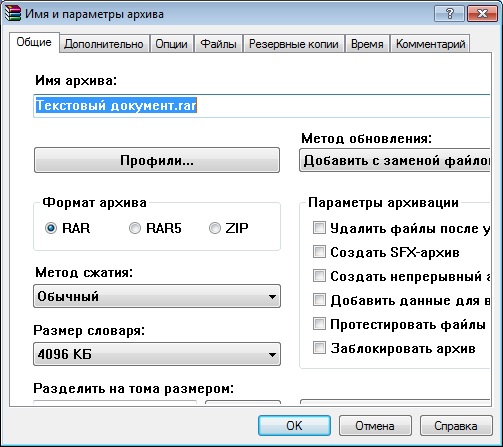Screen dimensions: 503x447
Task: Check Удалить файлы после упаковки option
Action: click(319, 228)
